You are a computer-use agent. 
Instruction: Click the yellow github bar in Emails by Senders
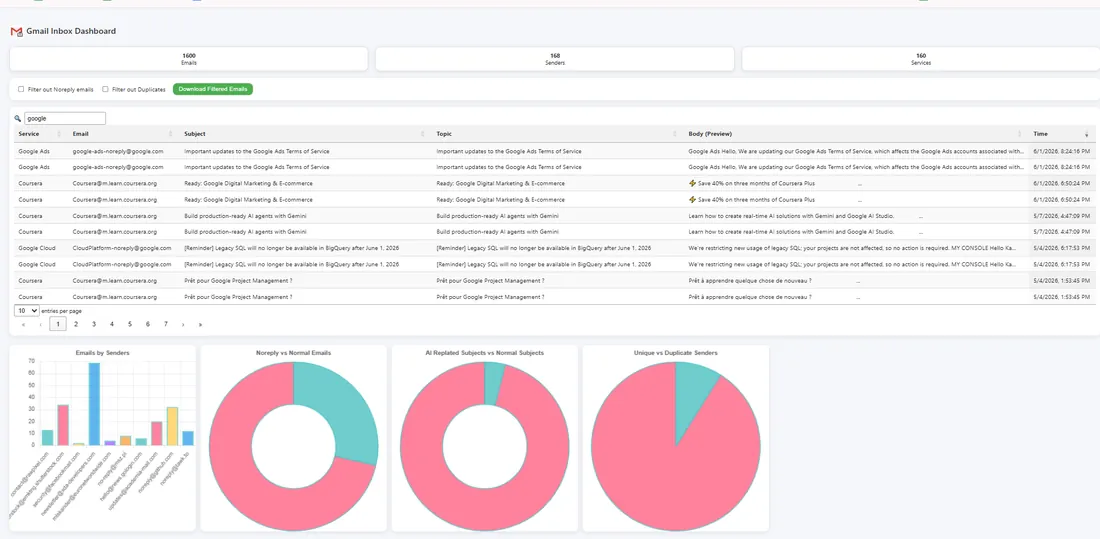pyautogui.click(x=172, y=426)
